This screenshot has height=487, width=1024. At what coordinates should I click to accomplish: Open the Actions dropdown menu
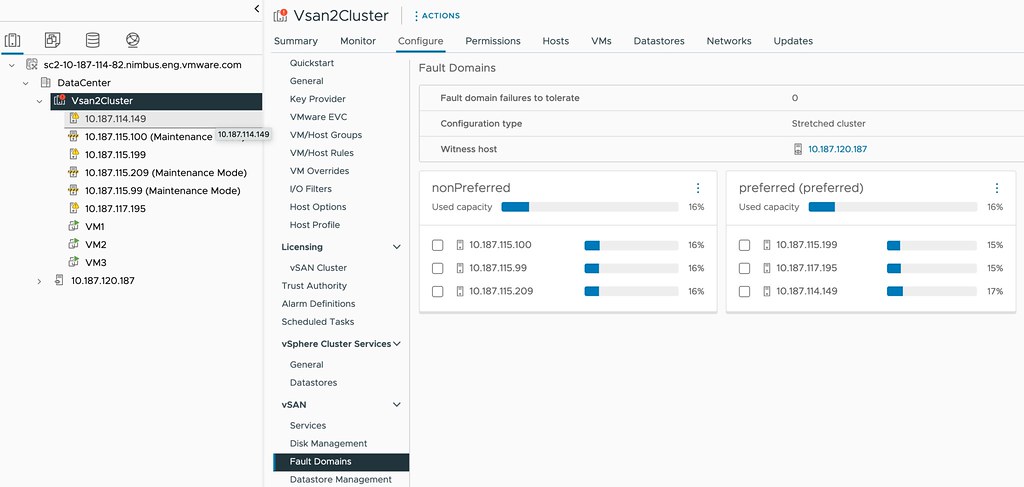pyautogui.click(x=436, y=16)
